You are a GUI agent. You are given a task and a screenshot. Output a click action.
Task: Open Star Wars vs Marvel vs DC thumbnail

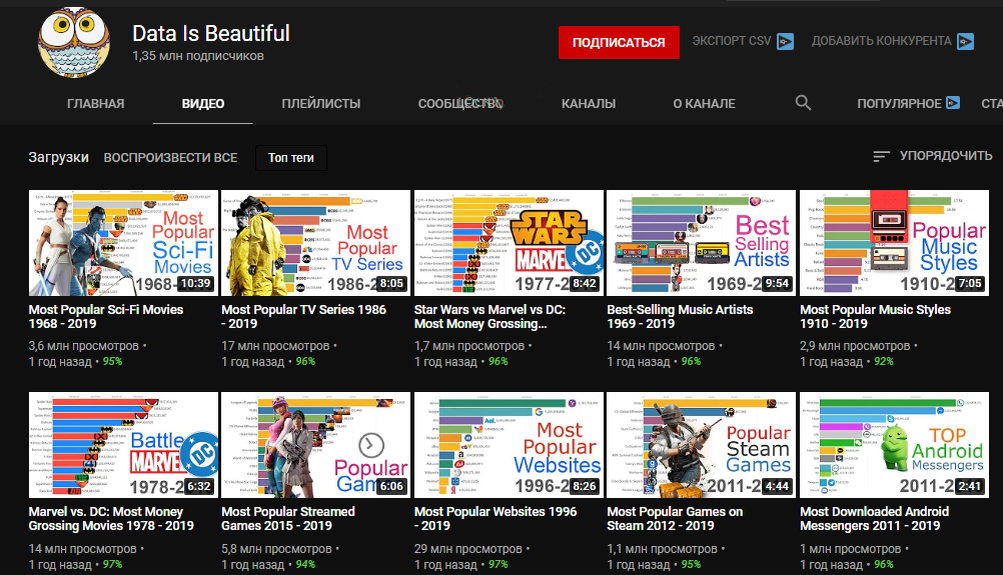pyautogui.click(x=509, y=243)
